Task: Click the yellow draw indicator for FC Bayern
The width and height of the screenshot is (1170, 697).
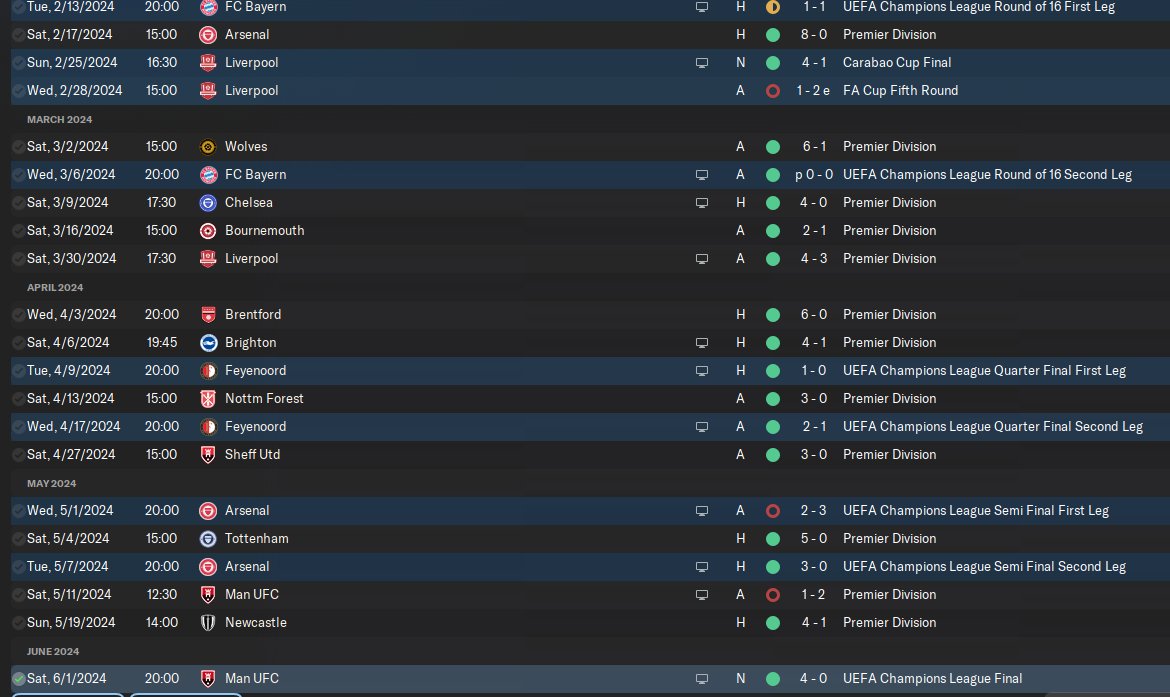Action: [x=773, y=7]
